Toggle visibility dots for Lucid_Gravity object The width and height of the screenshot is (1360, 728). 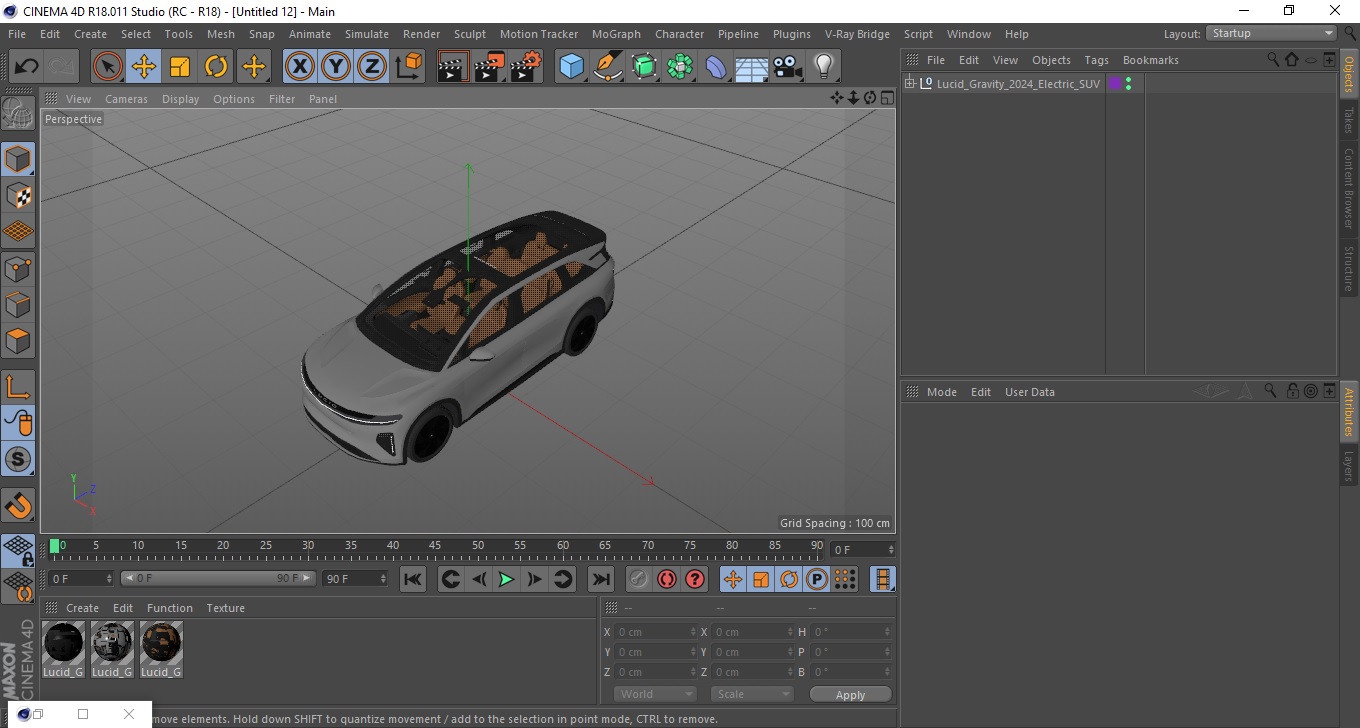pos(1128,84)
